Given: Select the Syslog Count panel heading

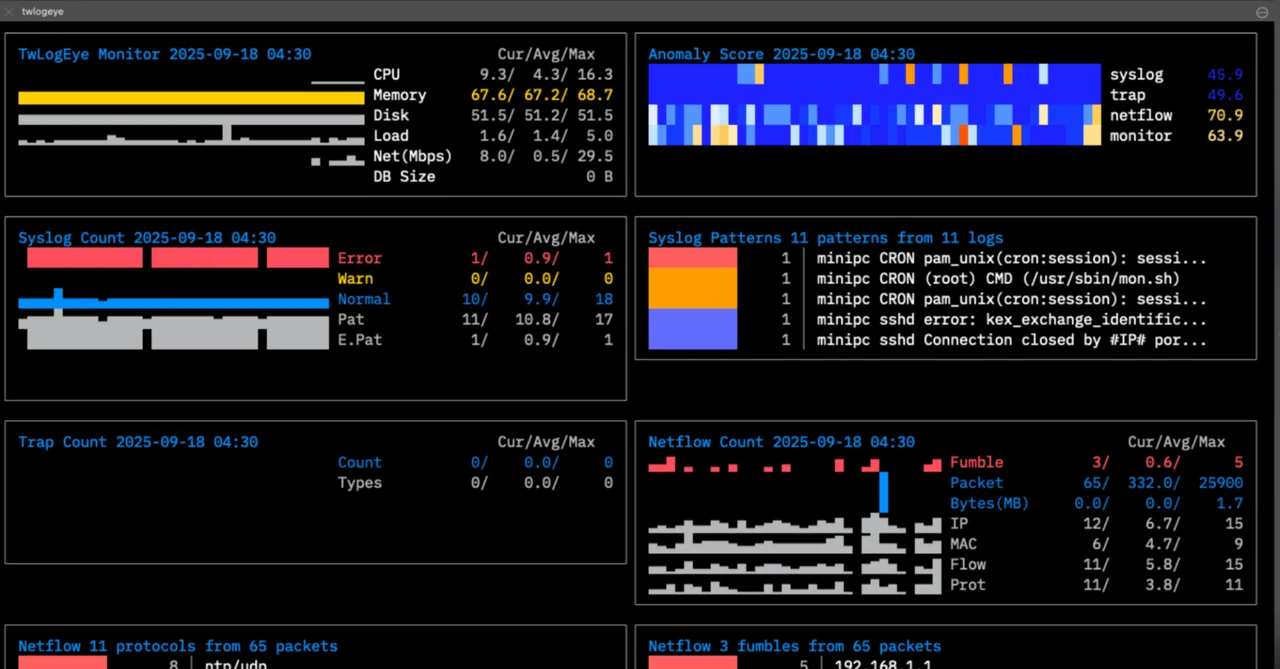Looking at the screenshot, I should [x=147, y=238].
